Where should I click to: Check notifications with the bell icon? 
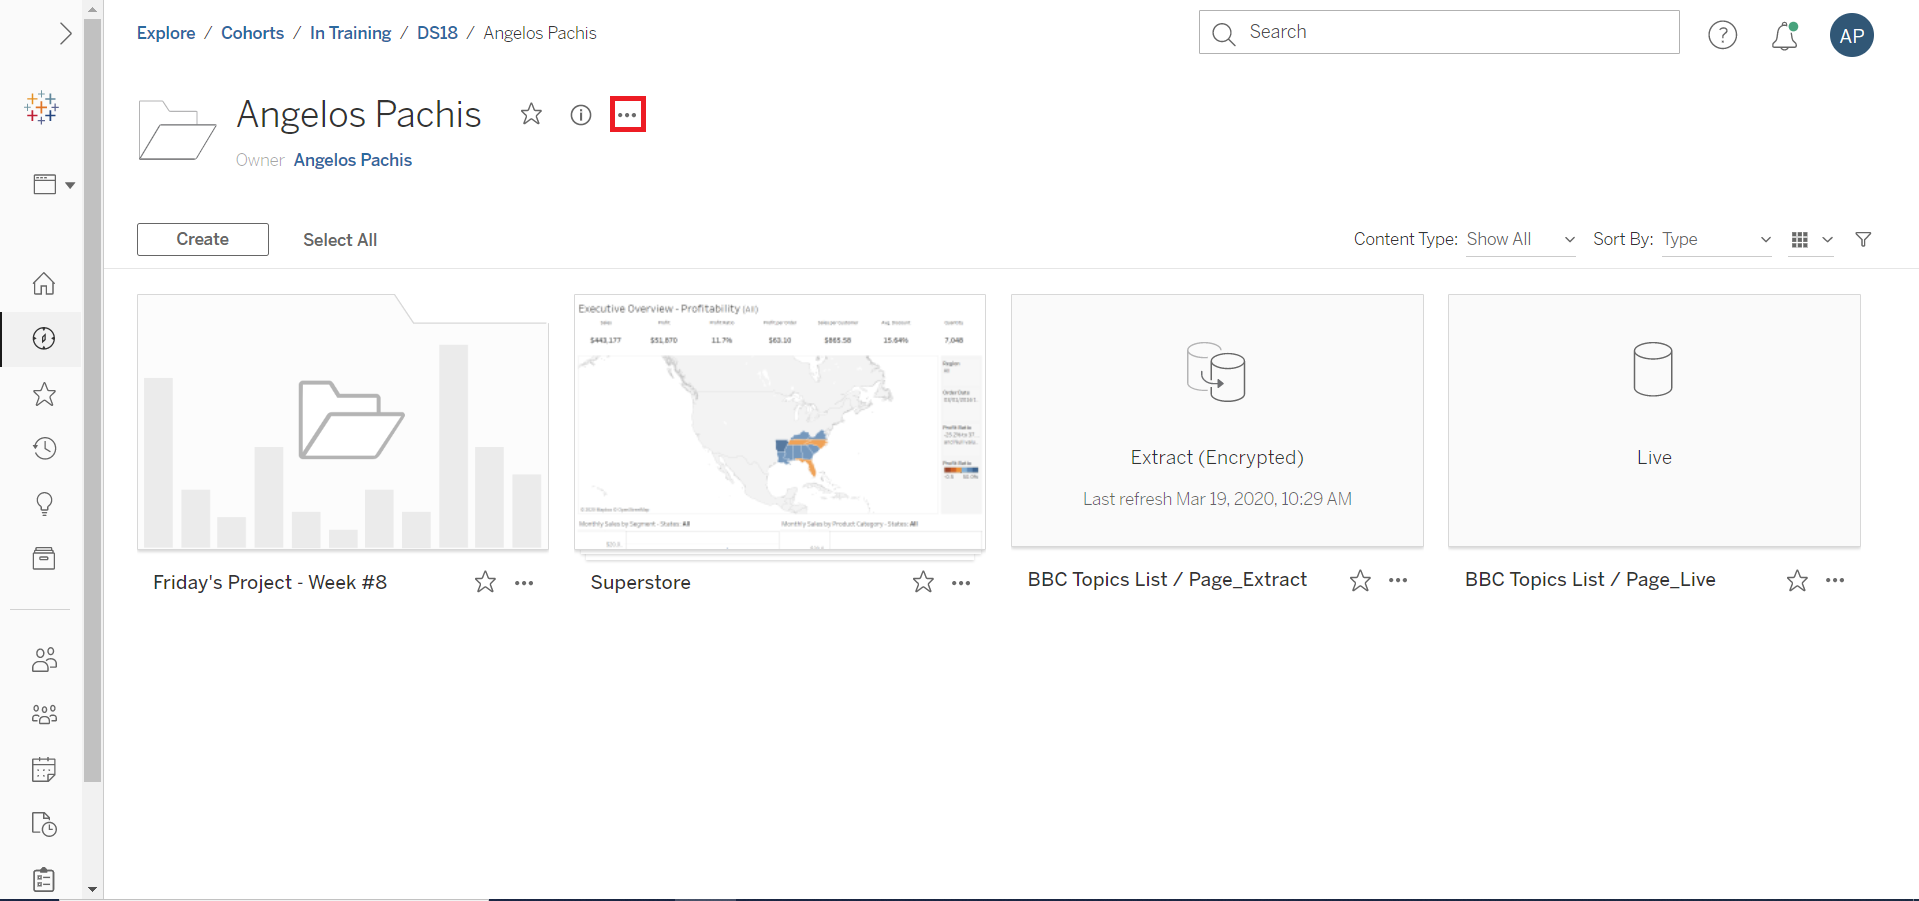(x=1784, y=36)
